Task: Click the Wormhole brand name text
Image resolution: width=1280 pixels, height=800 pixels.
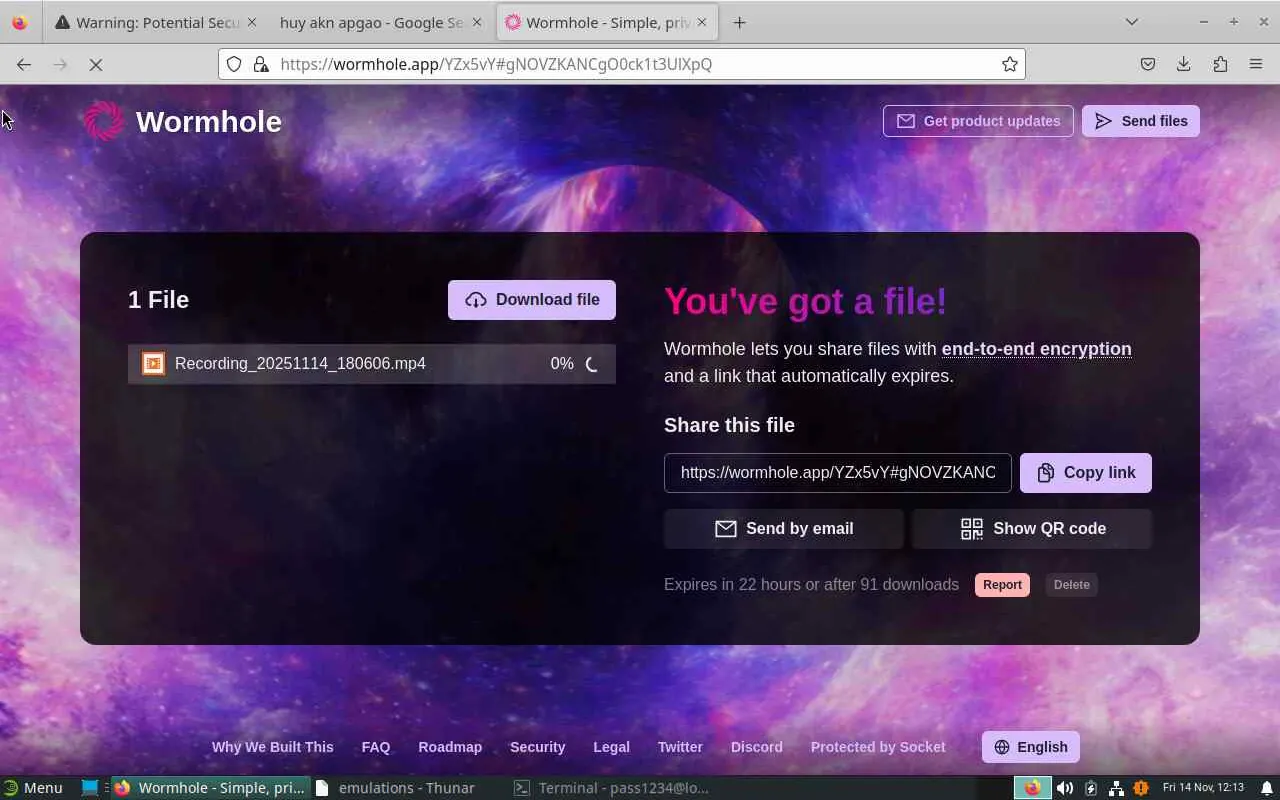Action: point(209,121)
